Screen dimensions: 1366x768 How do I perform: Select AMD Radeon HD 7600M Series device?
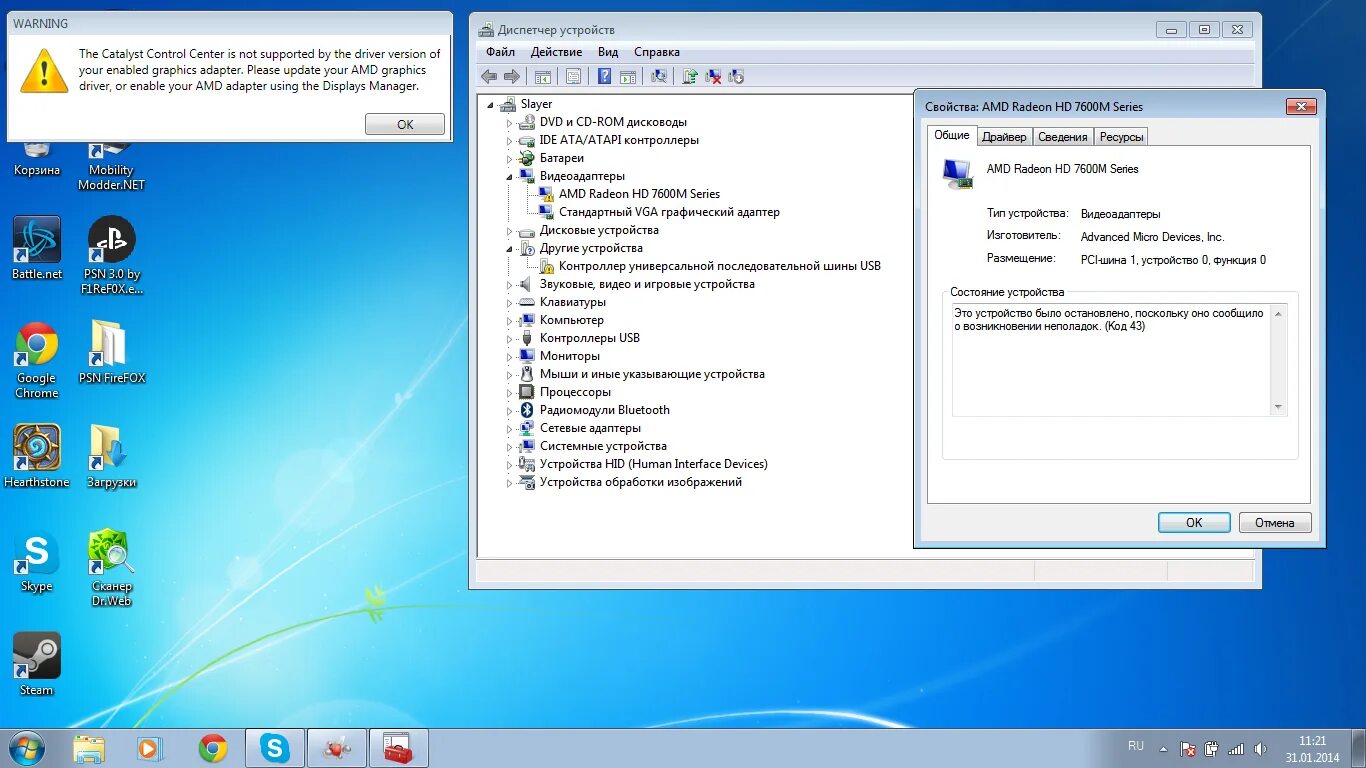(639, 194)
